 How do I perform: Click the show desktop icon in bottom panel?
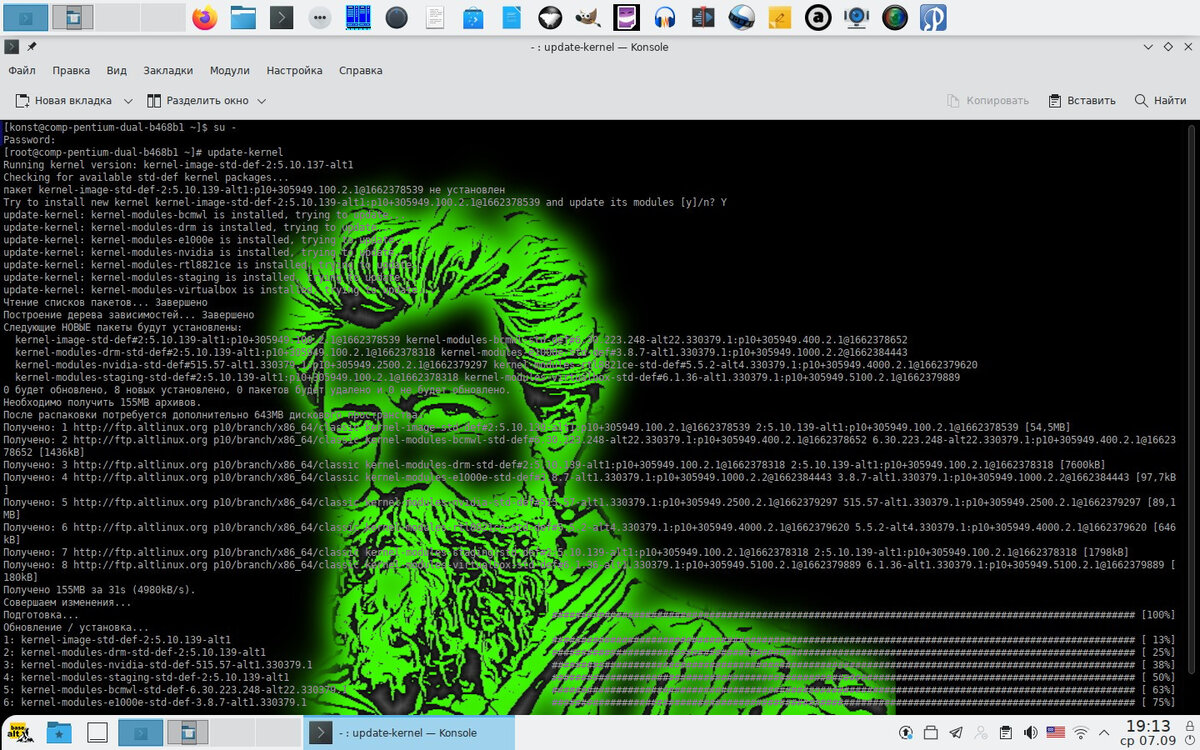click(98, 733)
